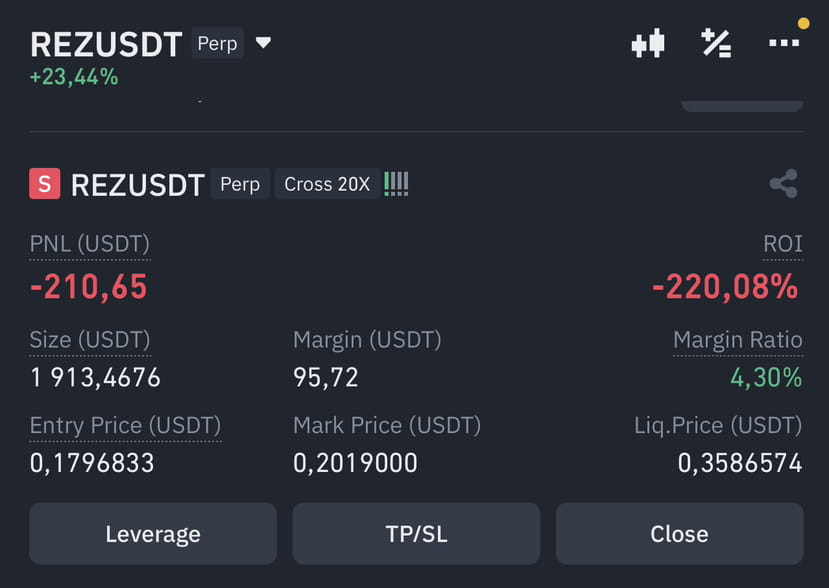Tap the REZUSDT position name
Viewport: 829px width, 588px height.
(138, 185)
